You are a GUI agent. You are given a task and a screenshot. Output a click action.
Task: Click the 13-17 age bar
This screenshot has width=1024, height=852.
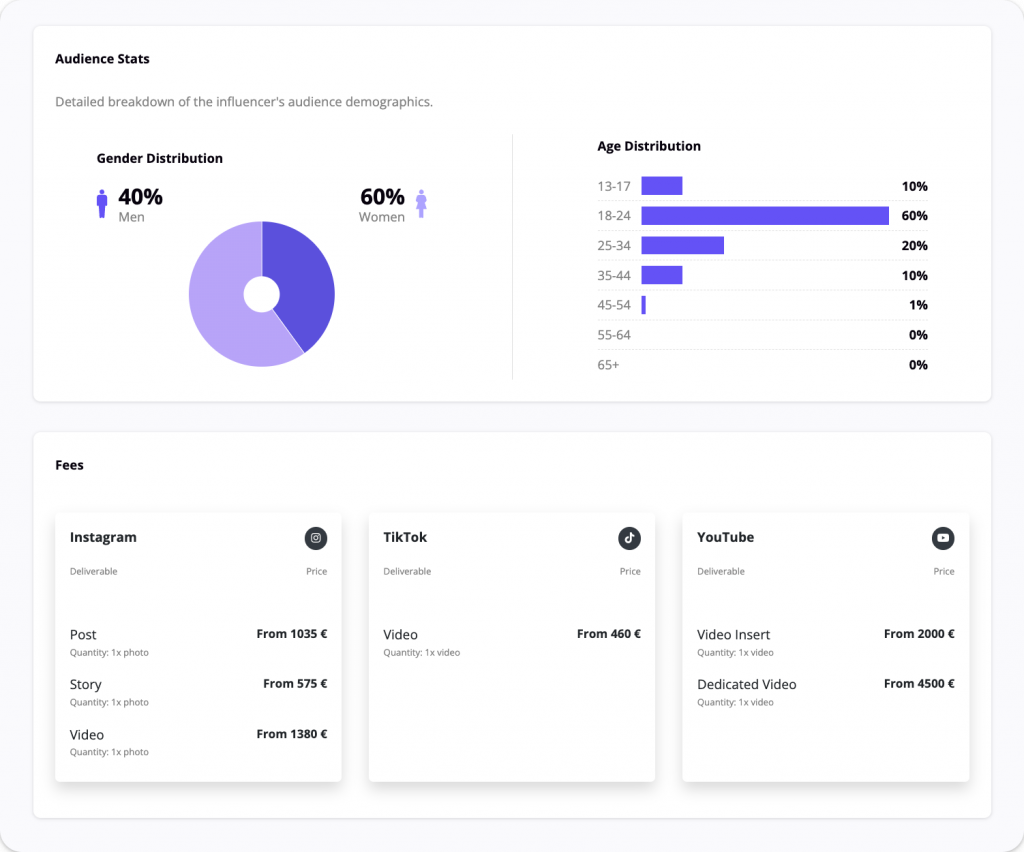pos(661,186)
